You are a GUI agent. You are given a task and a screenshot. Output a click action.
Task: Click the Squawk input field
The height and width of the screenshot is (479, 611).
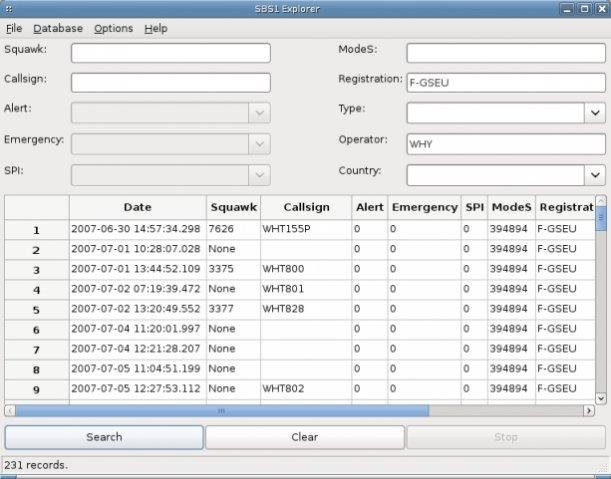click(x=171, y=53)
